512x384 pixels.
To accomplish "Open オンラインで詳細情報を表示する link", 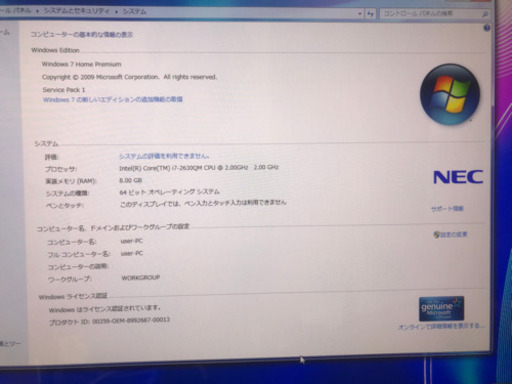I will (x=441, y=326).
